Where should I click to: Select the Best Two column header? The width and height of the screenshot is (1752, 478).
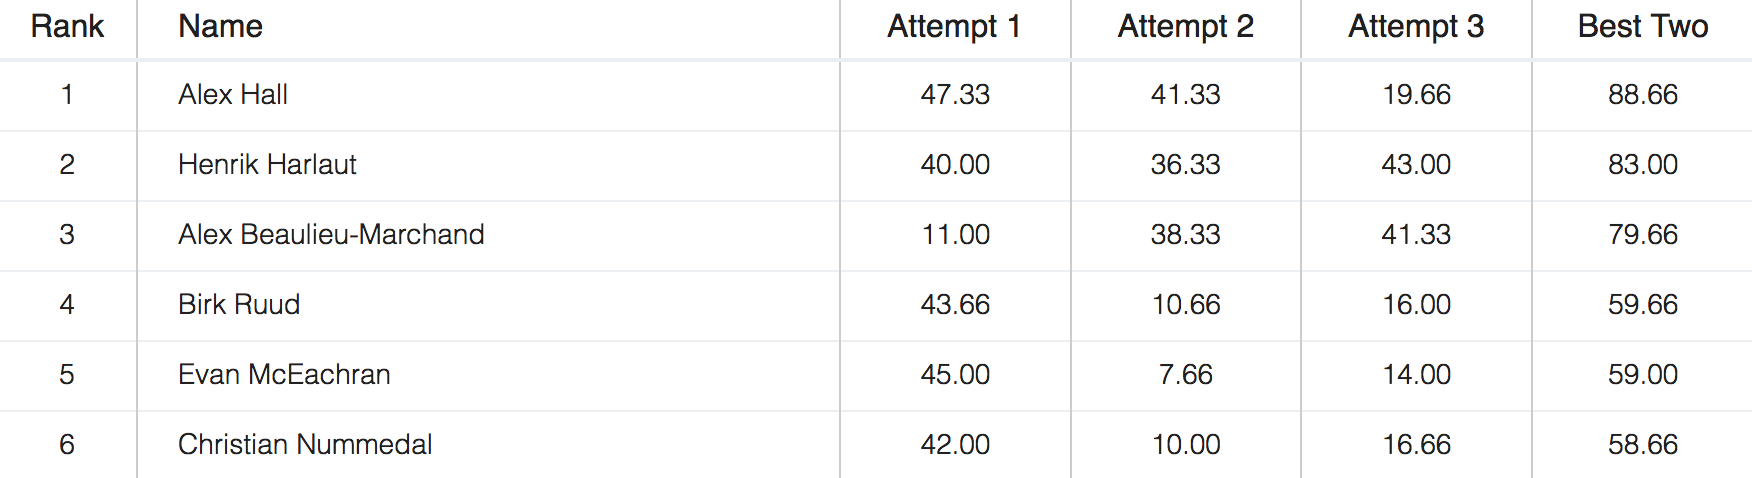pyautogui.click(x=1642, y=27)
